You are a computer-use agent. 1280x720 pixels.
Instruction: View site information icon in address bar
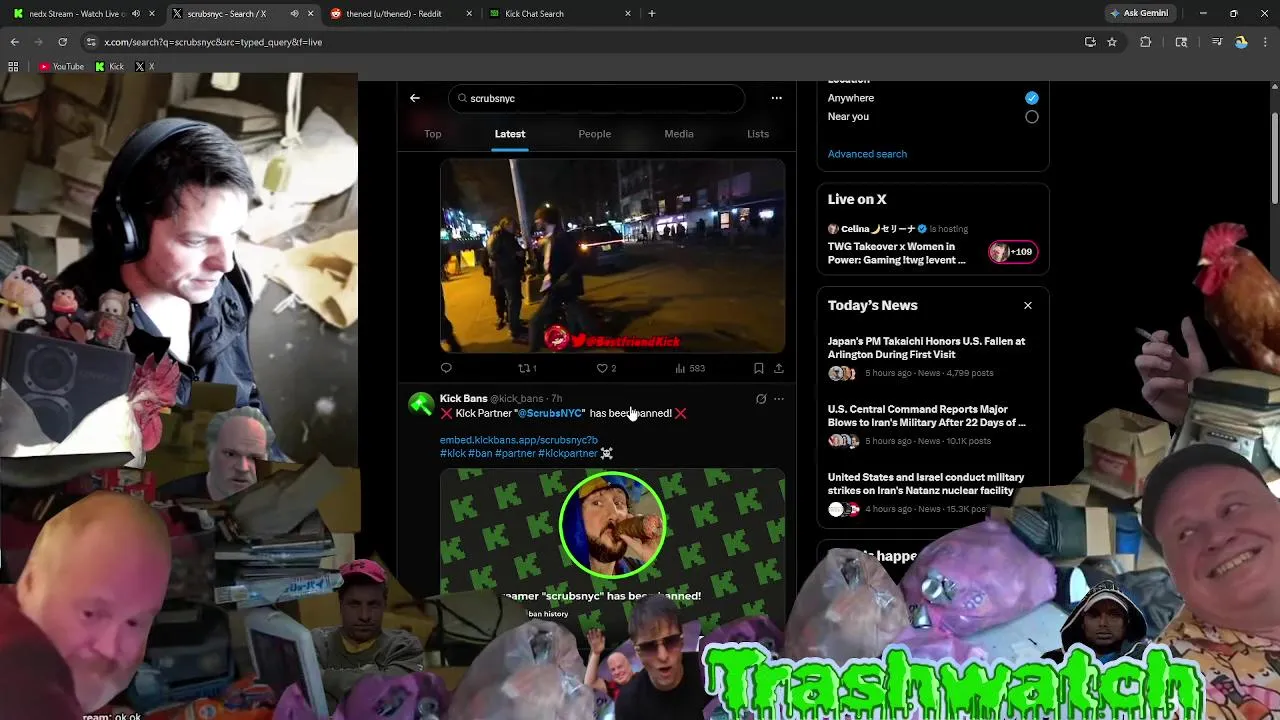[x=91, y=42]
